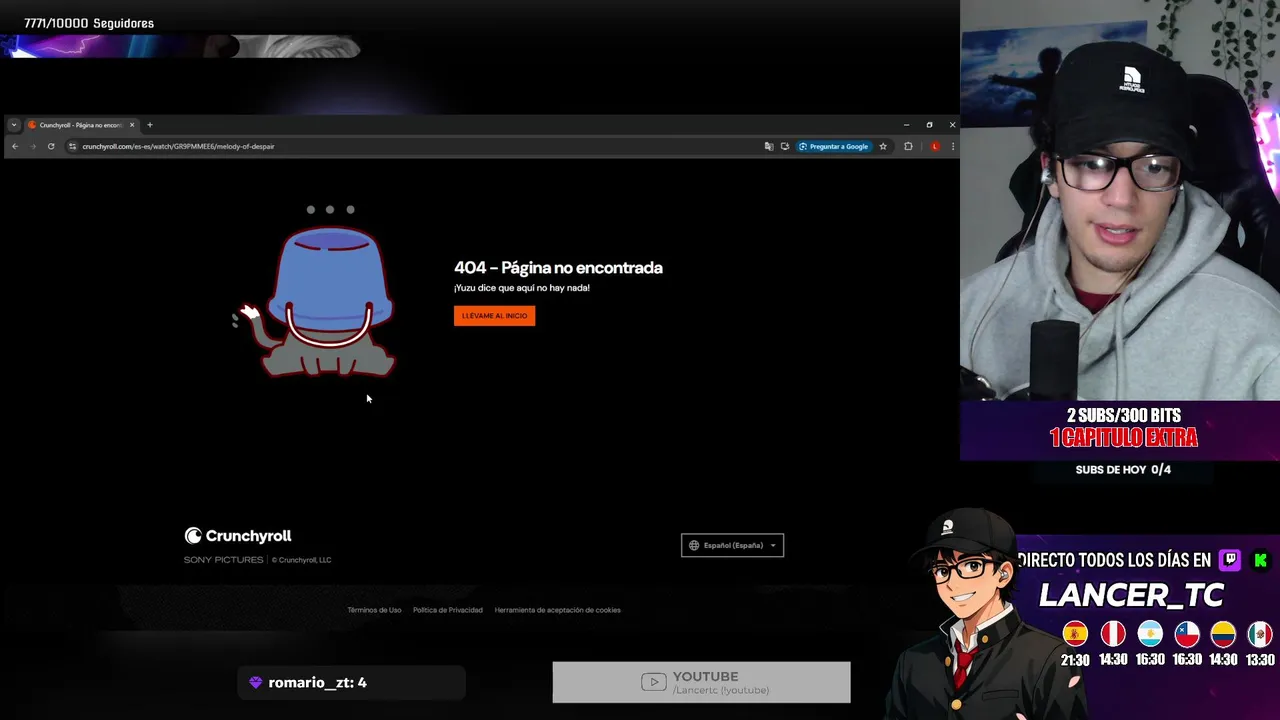Click the 1 CAPITULO EXTRA banner text

[x=1123, y=437]
